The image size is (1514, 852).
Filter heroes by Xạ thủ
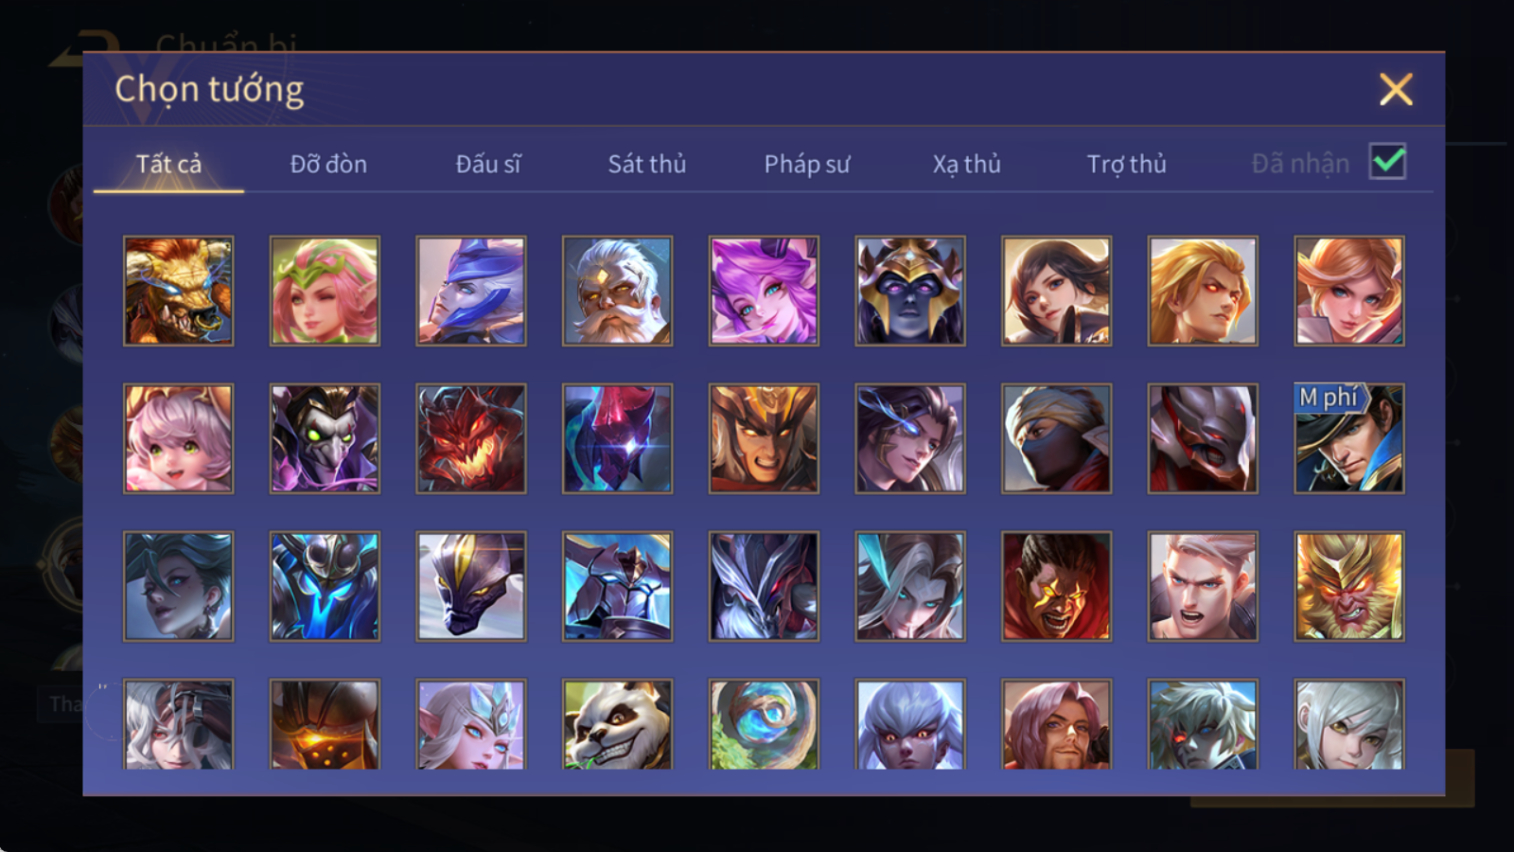point(966,164)
